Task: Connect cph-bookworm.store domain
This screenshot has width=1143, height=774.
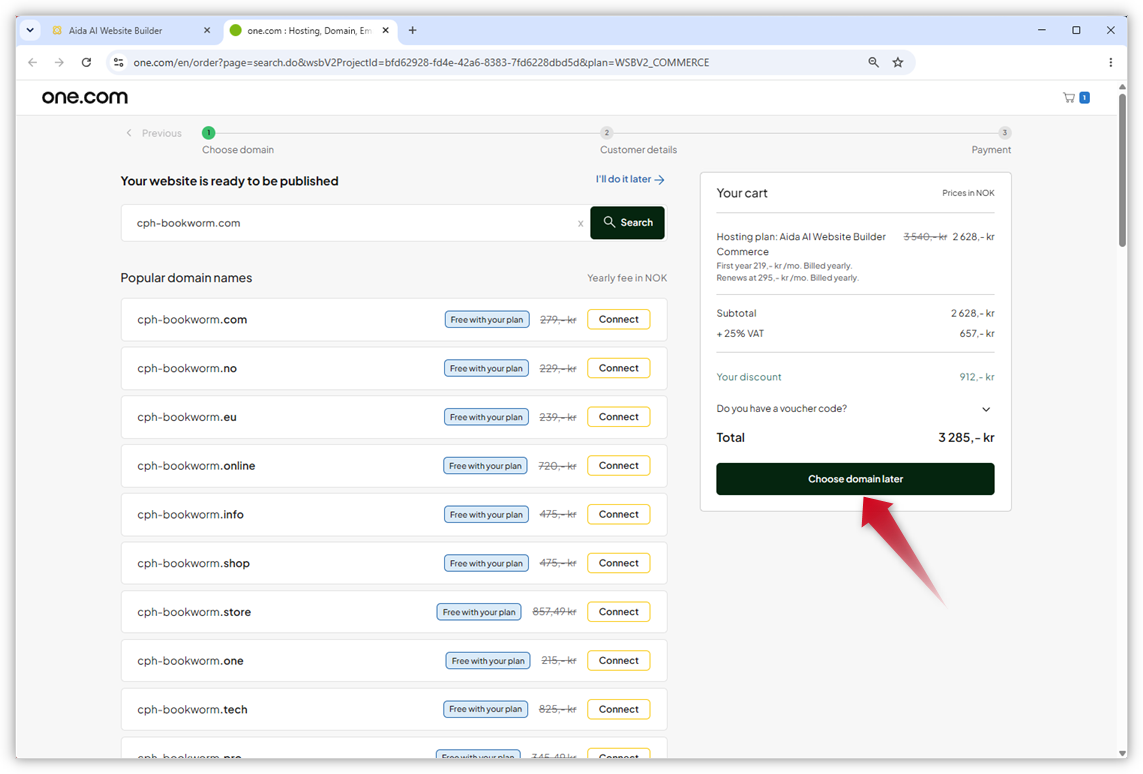Action: click(x=618, y=612)
